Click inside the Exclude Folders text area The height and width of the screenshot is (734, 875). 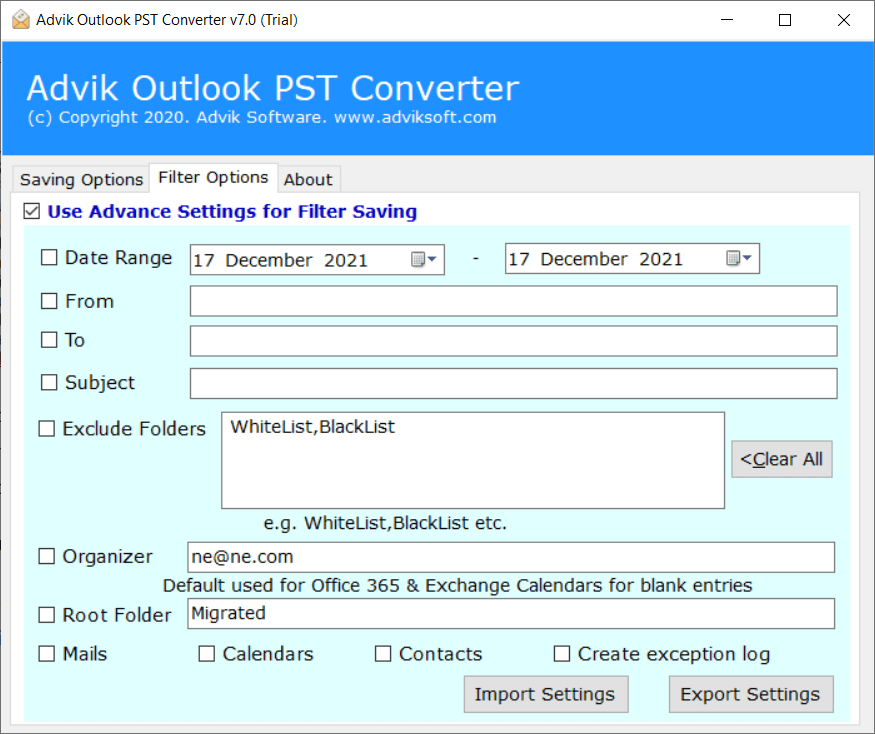473,460
